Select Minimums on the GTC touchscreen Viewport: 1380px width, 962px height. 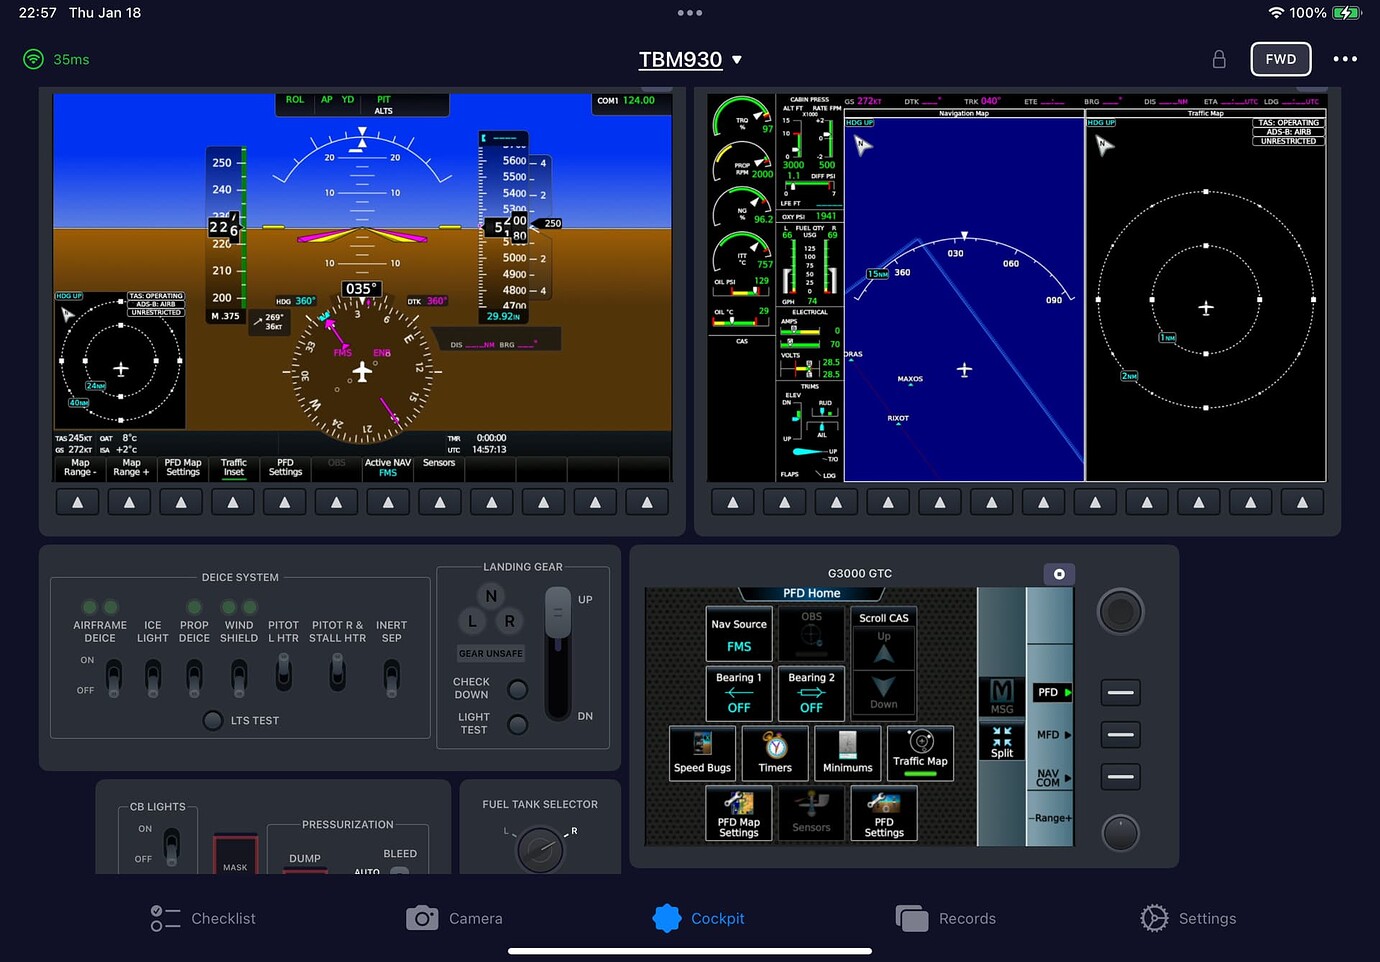pyautogui.click(x=847, y=753)
